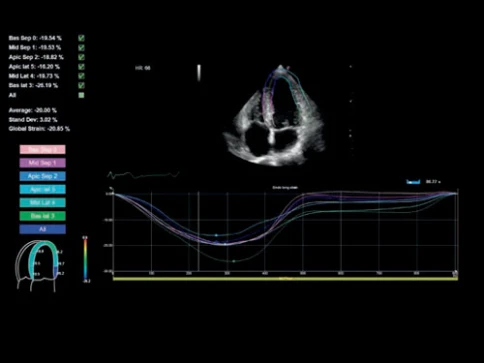The image size is (484, 363).
Task: Select the blue Apic Sep 2 button
Action: [x=43, y=176]
